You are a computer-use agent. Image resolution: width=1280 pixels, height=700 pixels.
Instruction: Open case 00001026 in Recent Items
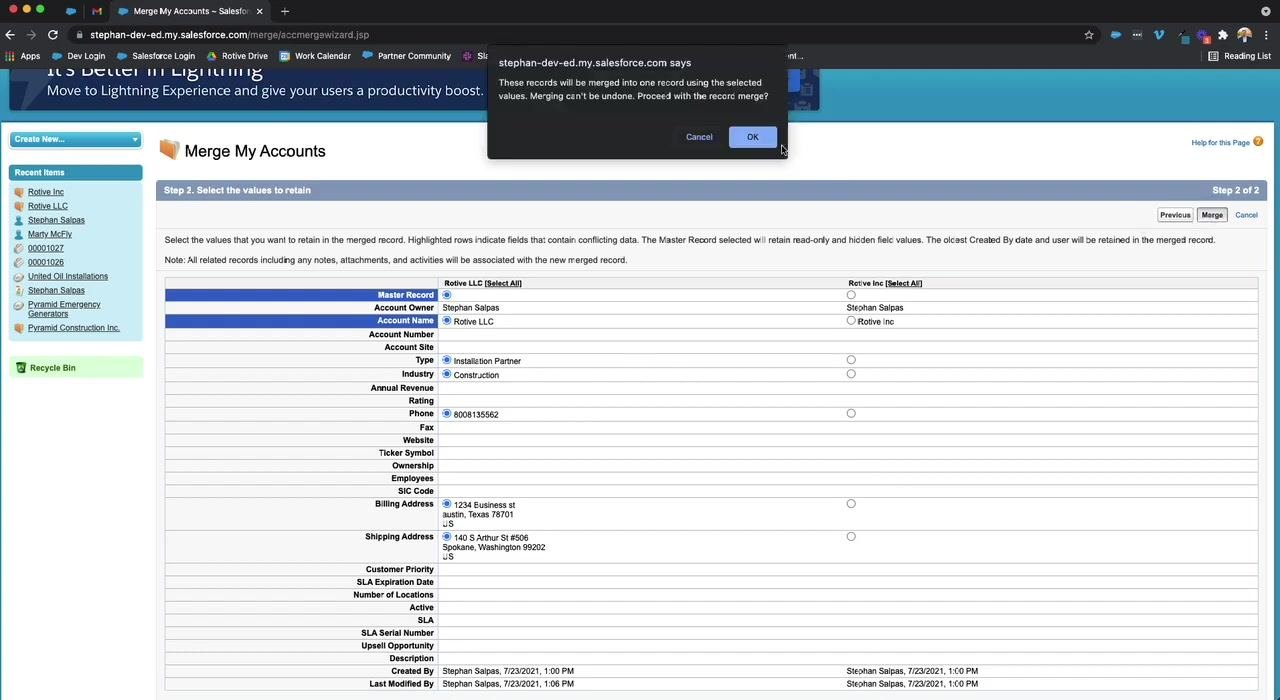pyautogui.click(x=46, y=262)
